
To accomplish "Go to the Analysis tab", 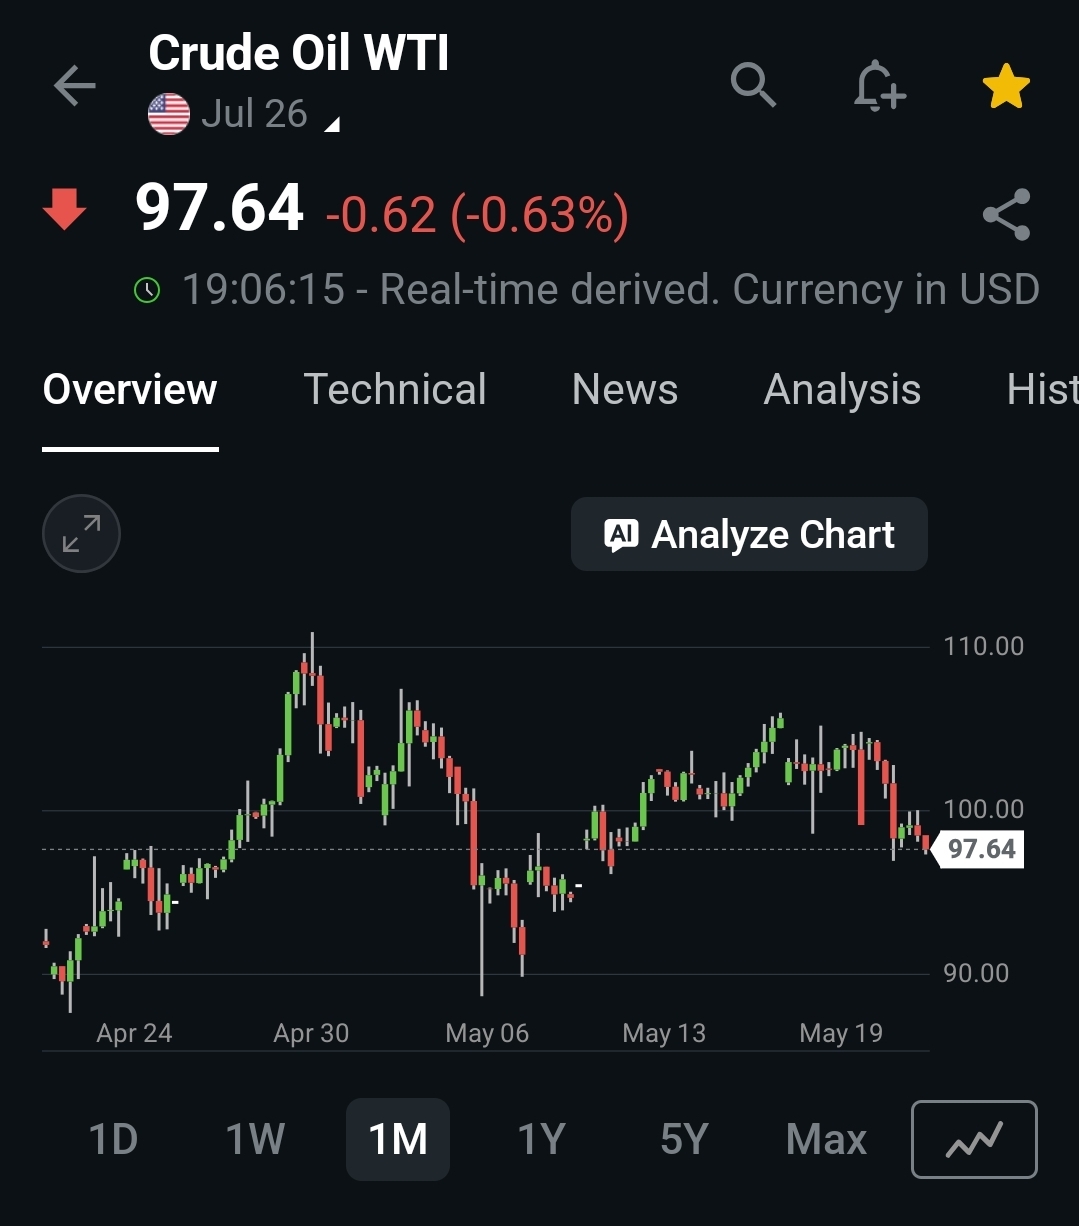I will pyautogui.click(x=842, y=390).
